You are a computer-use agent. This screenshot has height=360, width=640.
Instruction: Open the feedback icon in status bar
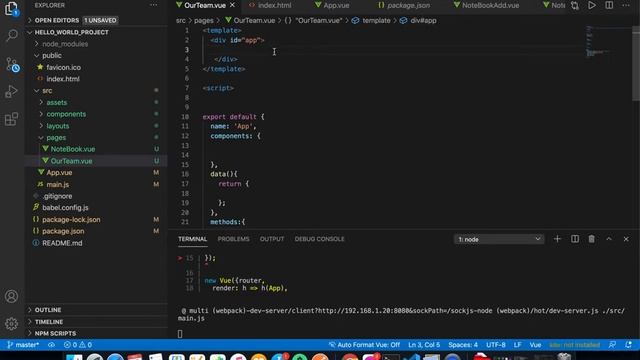click(612, 345)
